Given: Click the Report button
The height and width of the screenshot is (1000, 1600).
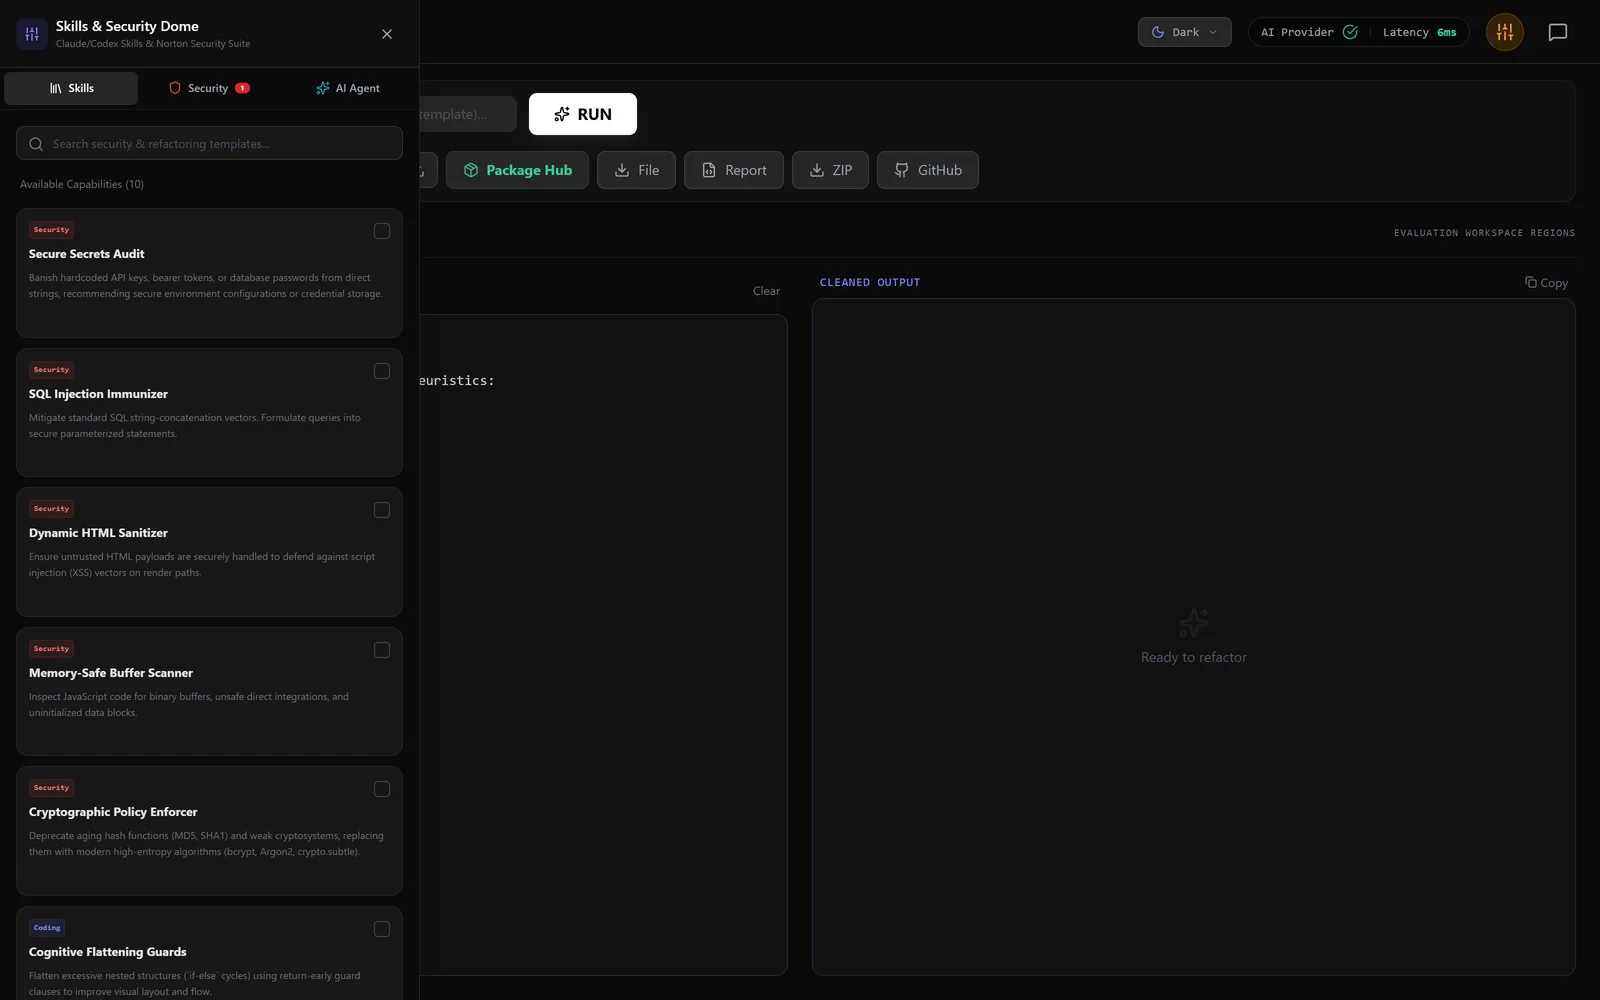Looking at the screenshot, I should tap(734, 170).
